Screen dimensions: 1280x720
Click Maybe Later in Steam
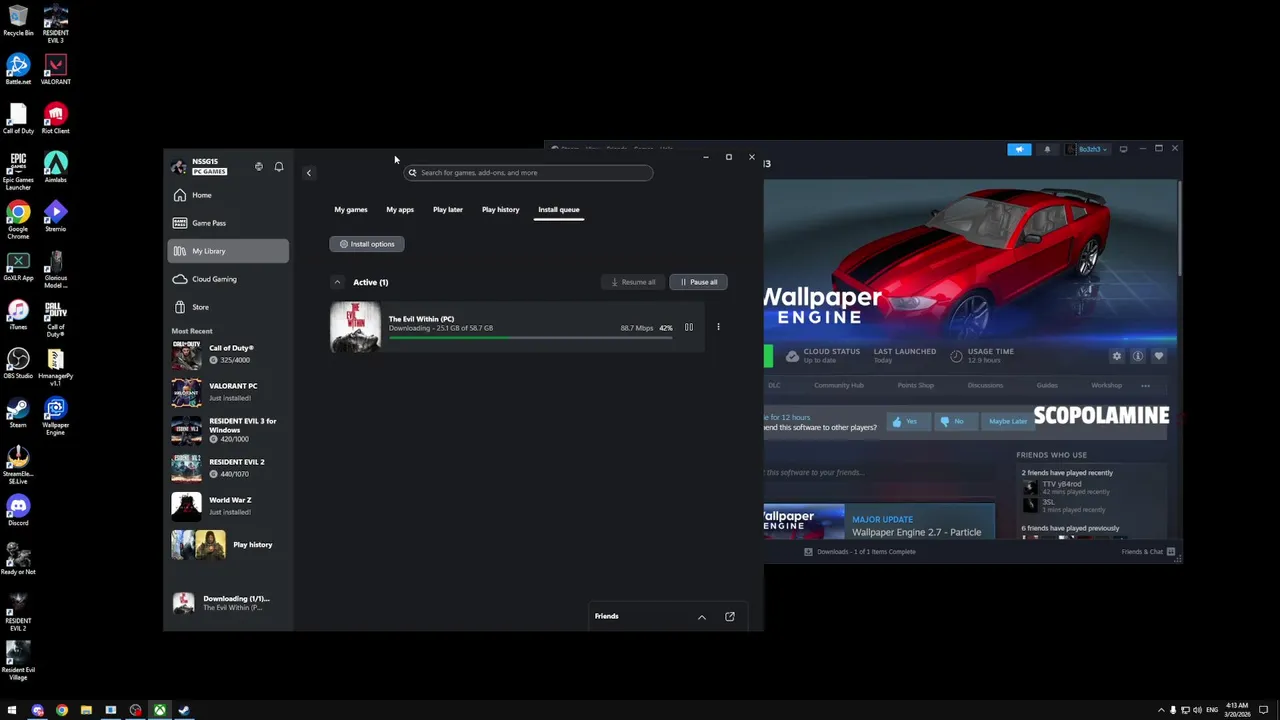pos(1007,421)
